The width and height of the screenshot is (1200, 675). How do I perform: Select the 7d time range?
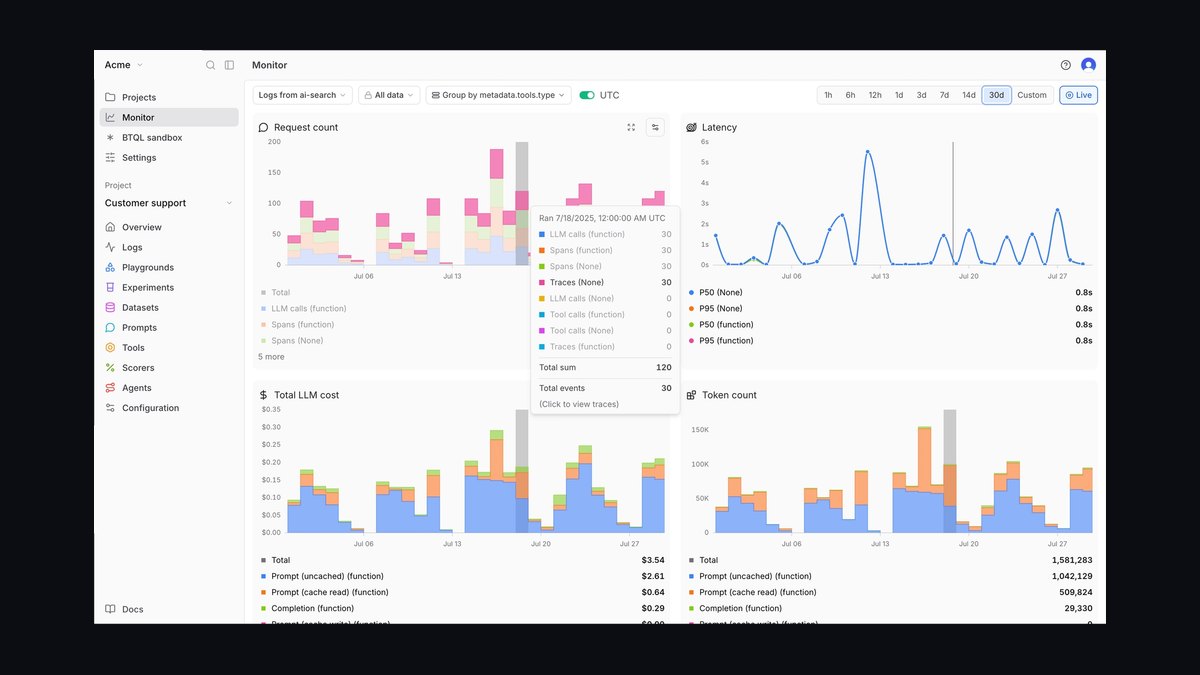click(944, 95)
